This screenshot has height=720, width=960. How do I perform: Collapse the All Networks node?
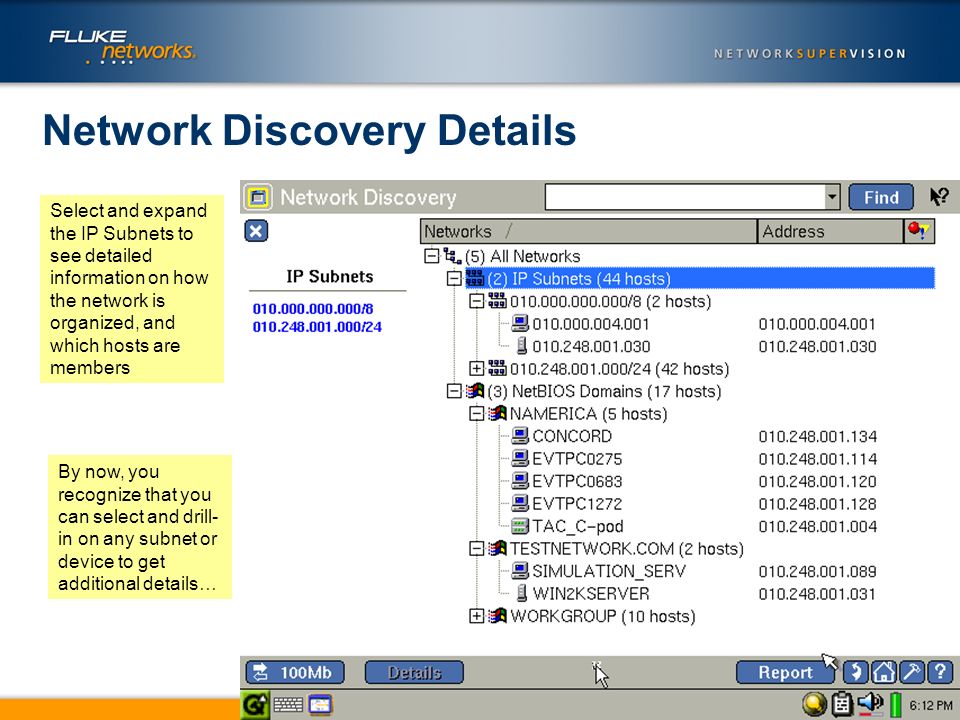432,256
